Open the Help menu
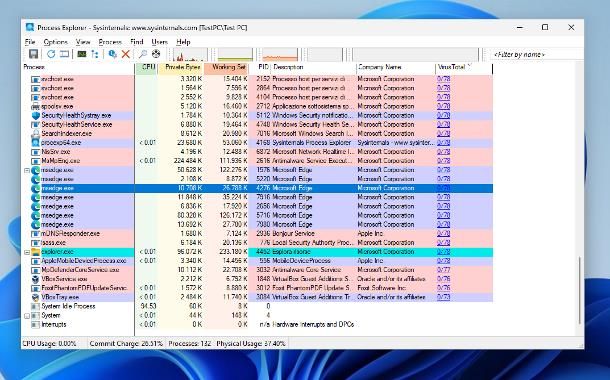610x380 pixels. tap(183, 42)
